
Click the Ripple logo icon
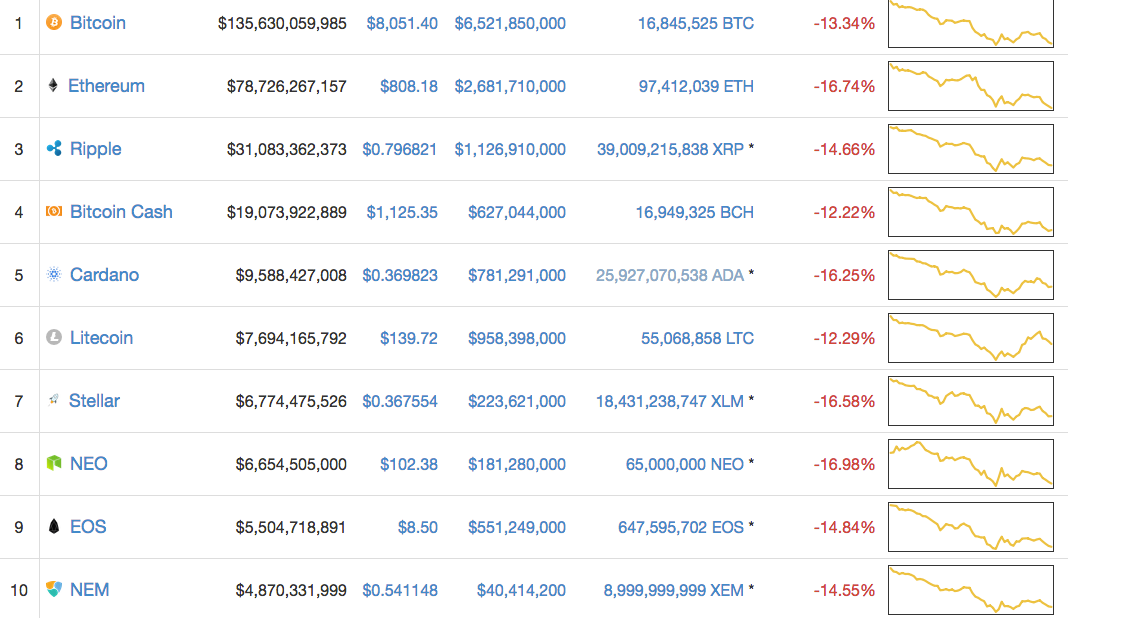point(54,149)
